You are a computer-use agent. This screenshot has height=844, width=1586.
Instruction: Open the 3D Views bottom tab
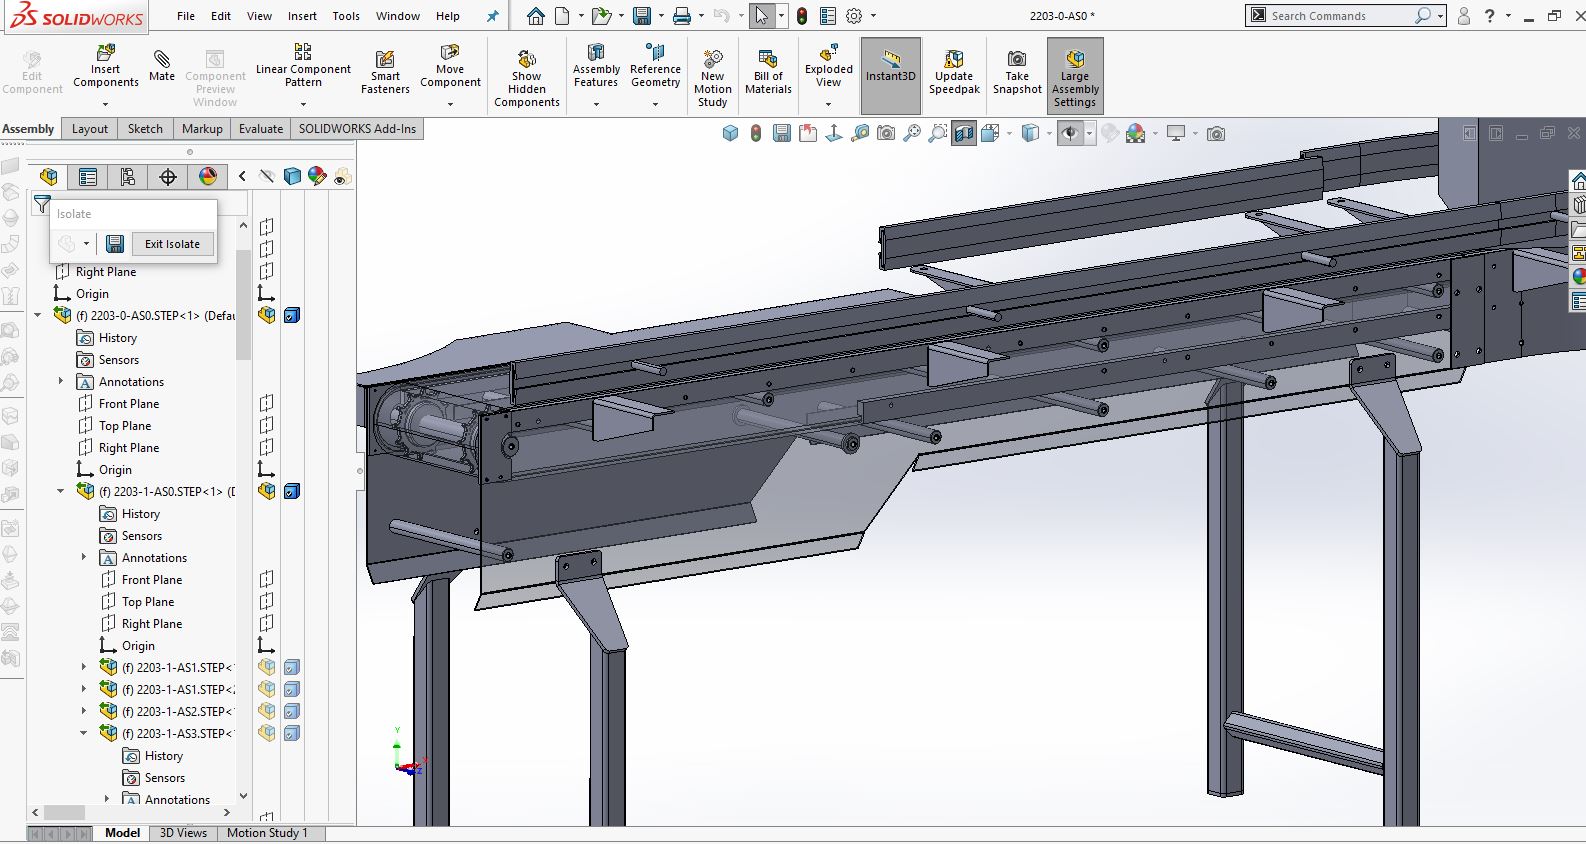(x=183, y=833)
